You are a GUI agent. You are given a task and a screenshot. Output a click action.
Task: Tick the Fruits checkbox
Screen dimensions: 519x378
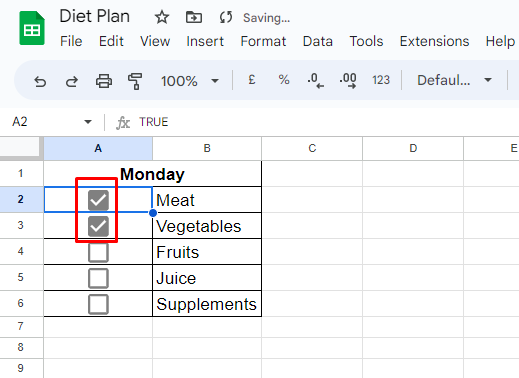(98, 252)
